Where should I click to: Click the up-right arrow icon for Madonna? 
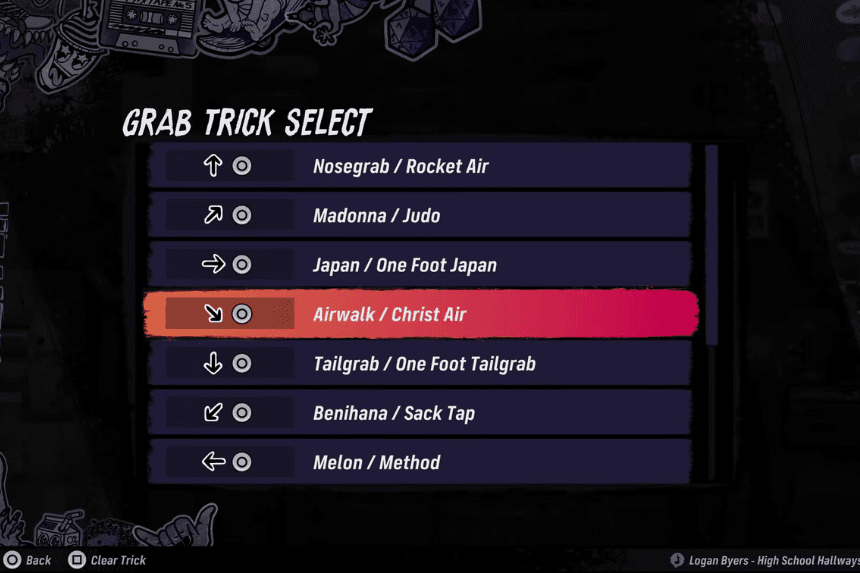click(212, 215)
